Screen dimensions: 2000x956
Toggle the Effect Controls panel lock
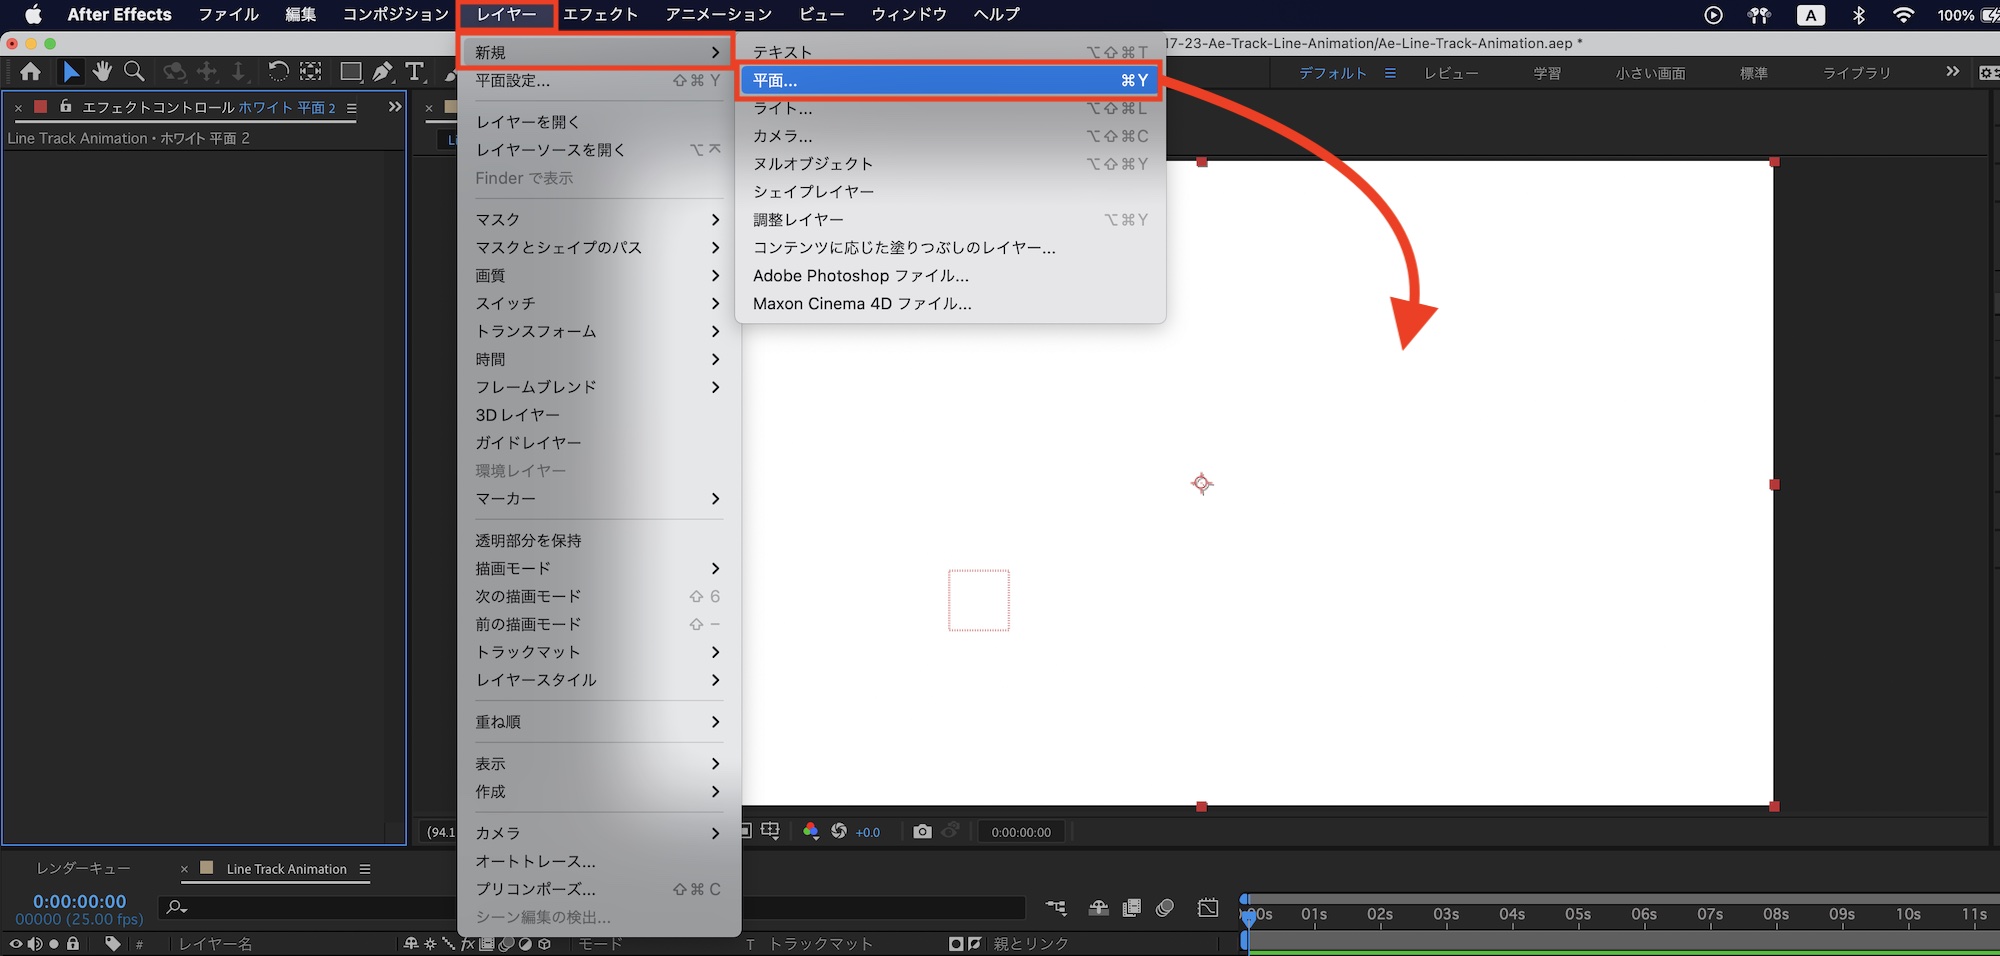pos(66,106)
